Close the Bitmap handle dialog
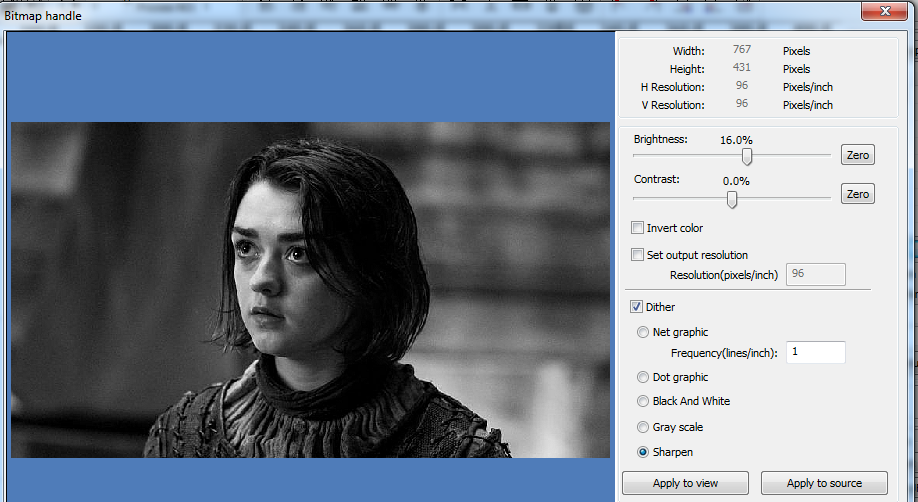Image resolution: width=918 pixels, height=502 pixels. 885,11
